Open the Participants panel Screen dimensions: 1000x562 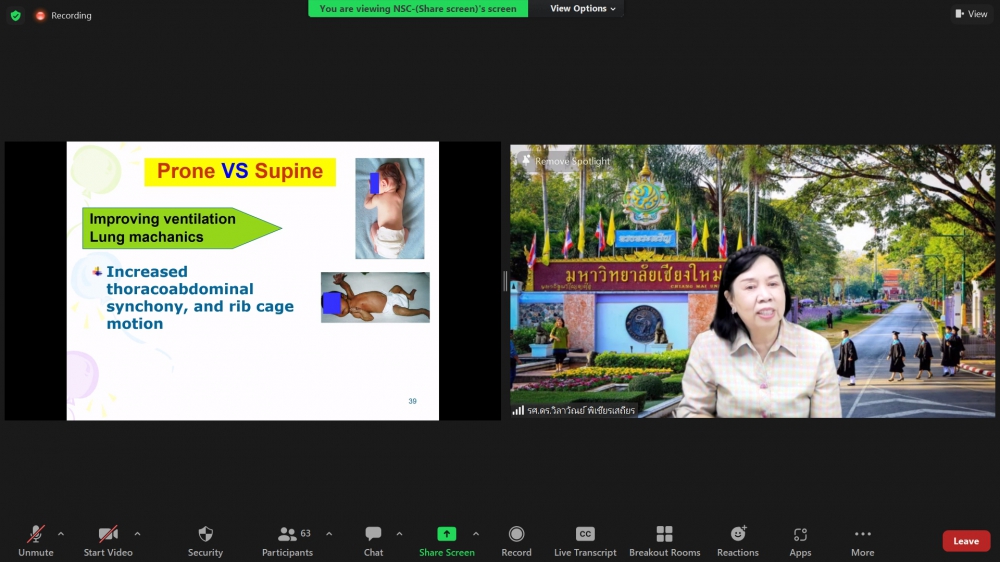tap(287, 535)
